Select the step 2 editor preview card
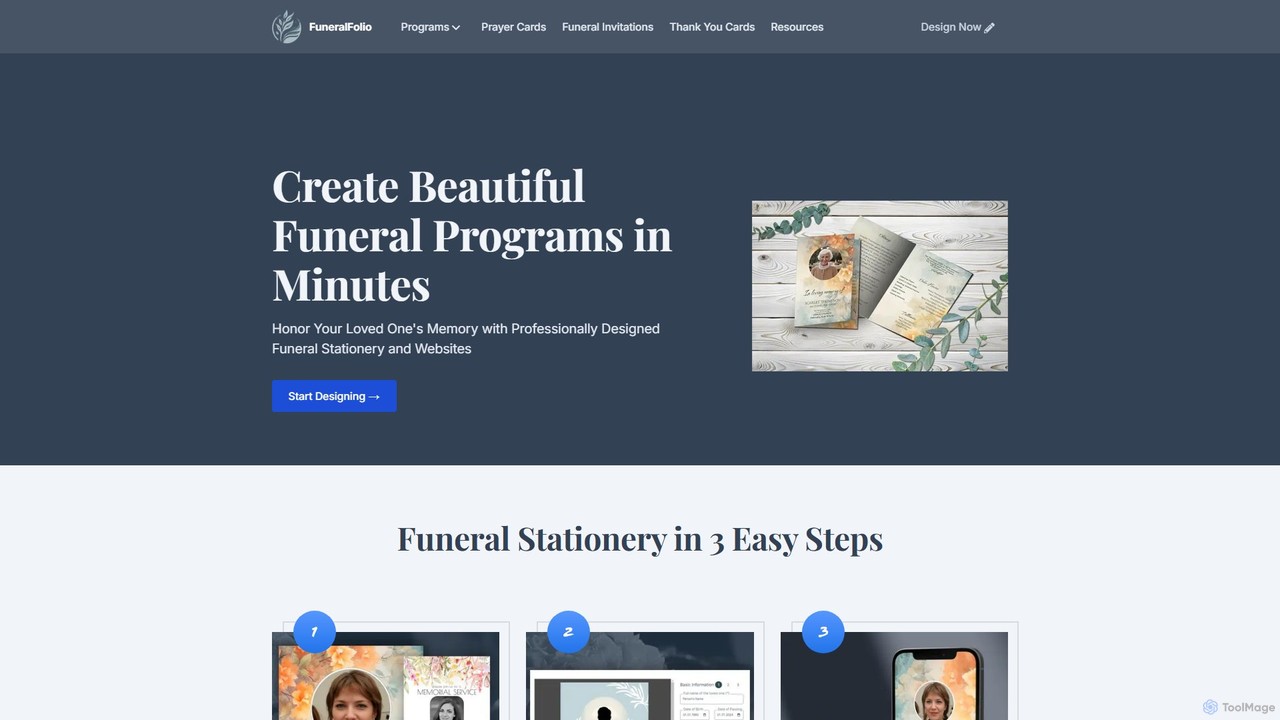Screen dimensions: 1280x720 coord(640,676)
